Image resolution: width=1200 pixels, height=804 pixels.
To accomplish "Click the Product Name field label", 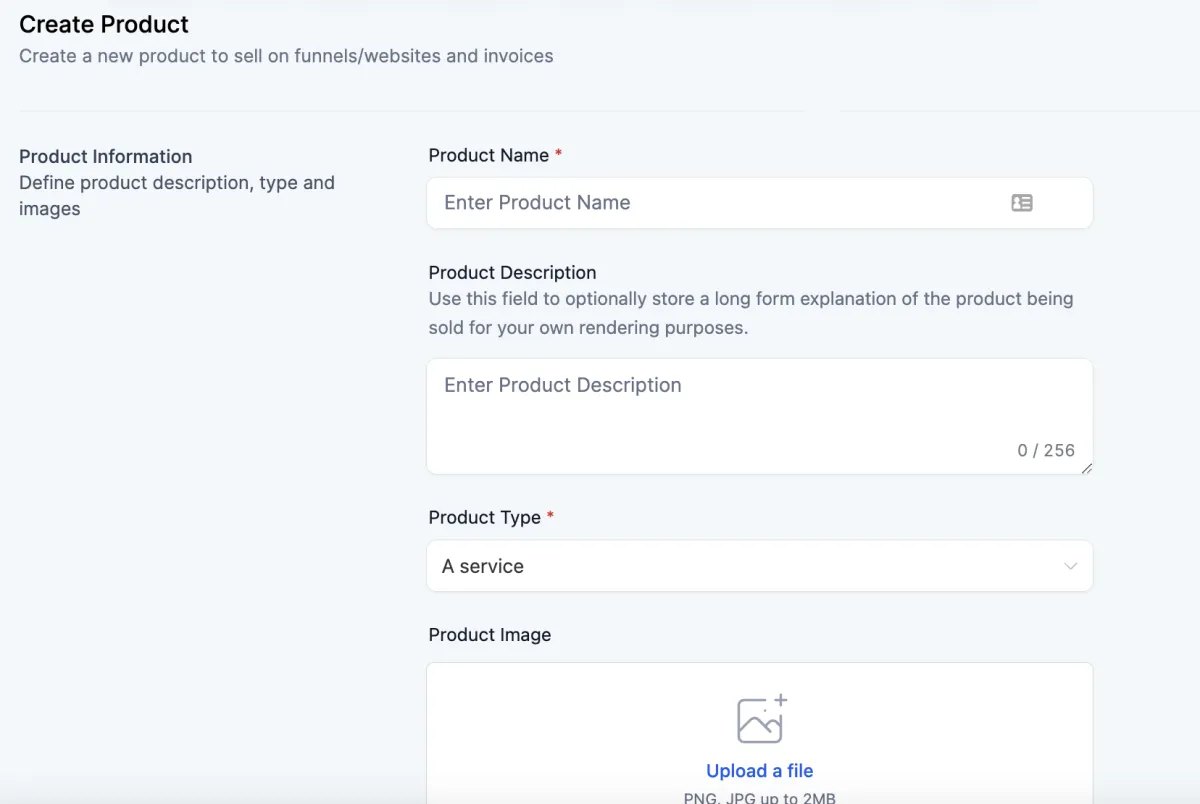I will pyautogui.click(x=488, y=155).
